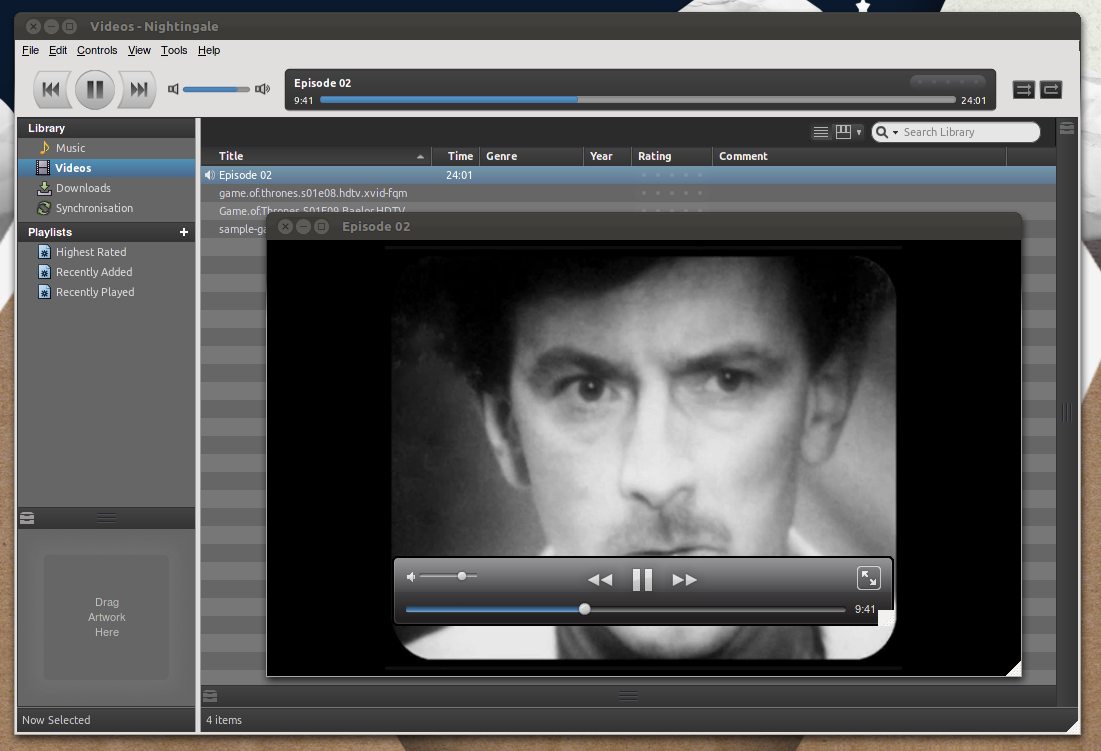Click the Music note icon
Viewport: 1101px width, 751px height.
point(44,147)
